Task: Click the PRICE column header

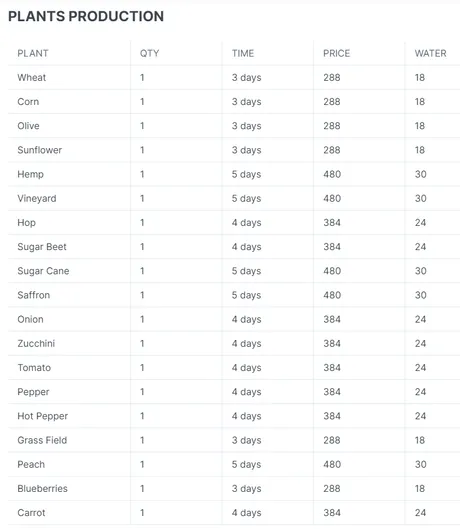Action: coord(336,53)
